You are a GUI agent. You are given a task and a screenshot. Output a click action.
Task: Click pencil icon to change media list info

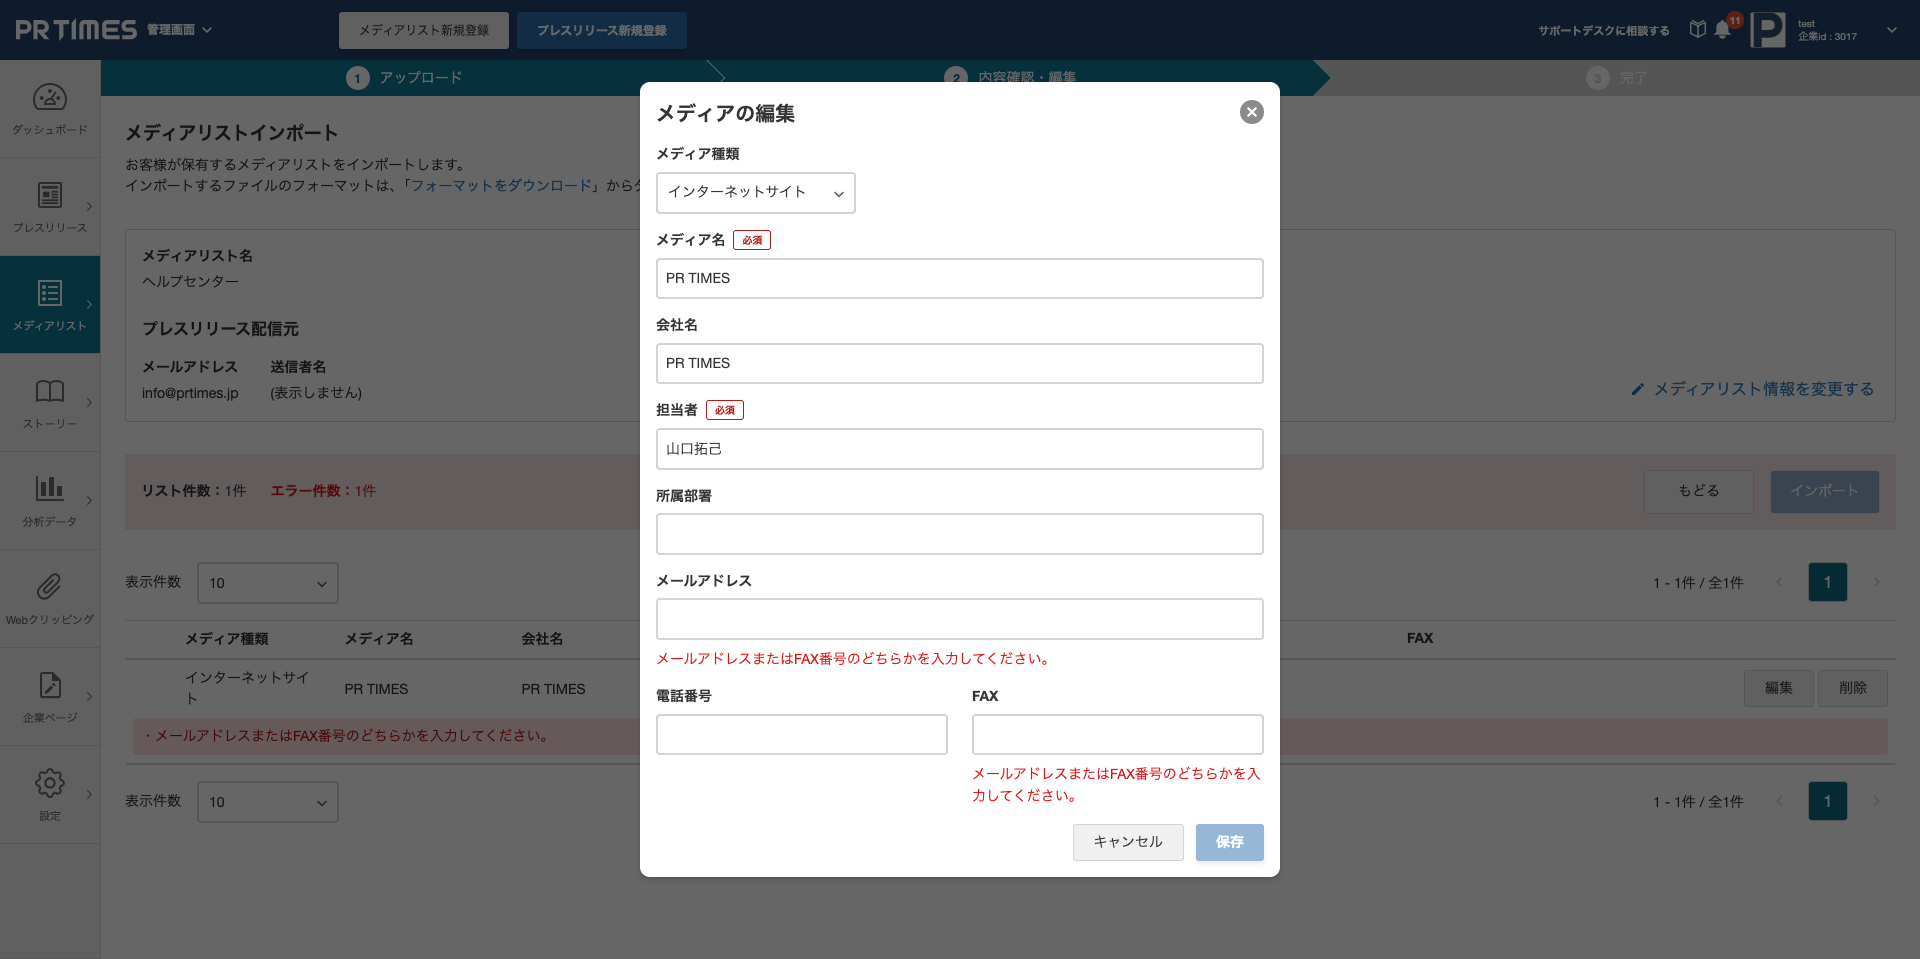click(x=1637, y=389)
